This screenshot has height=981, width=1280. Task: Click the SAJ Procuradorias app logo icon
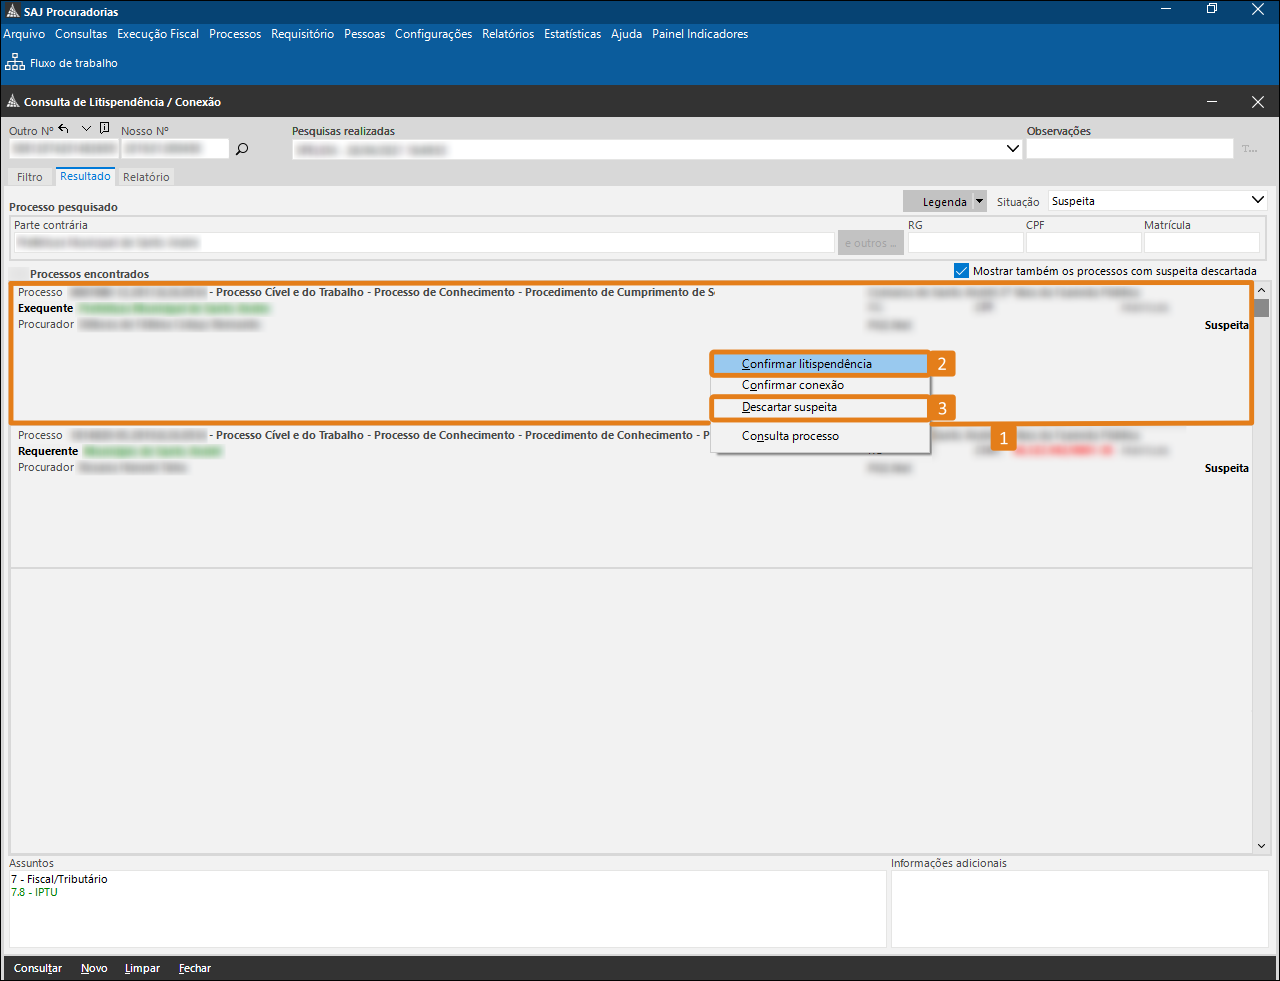point(12,12)
